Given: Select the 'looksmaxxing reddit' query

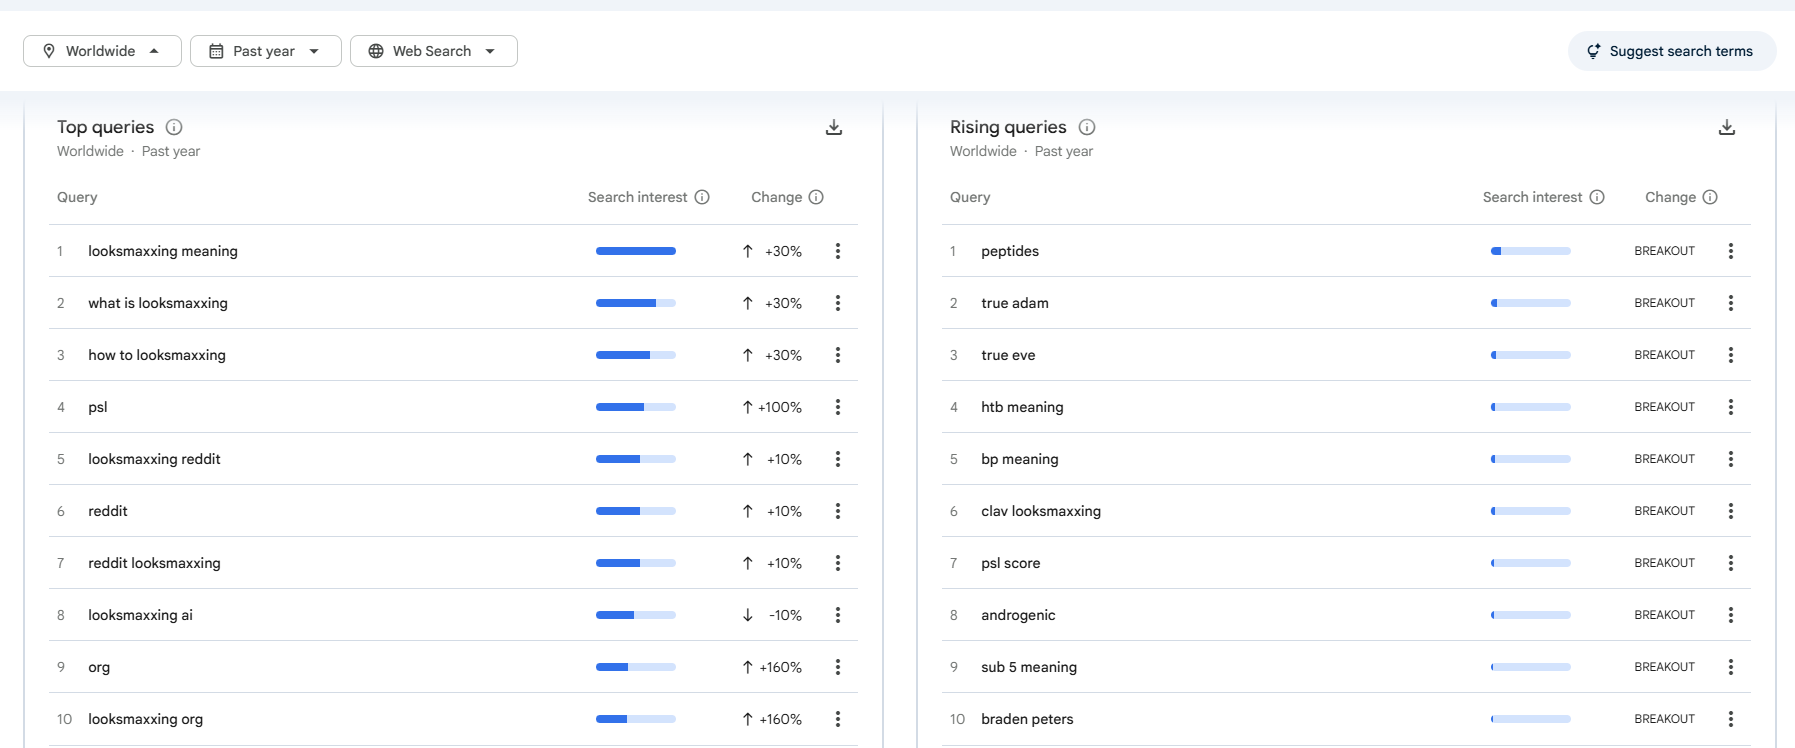Looking at the screenshot, I should (154, 459).
